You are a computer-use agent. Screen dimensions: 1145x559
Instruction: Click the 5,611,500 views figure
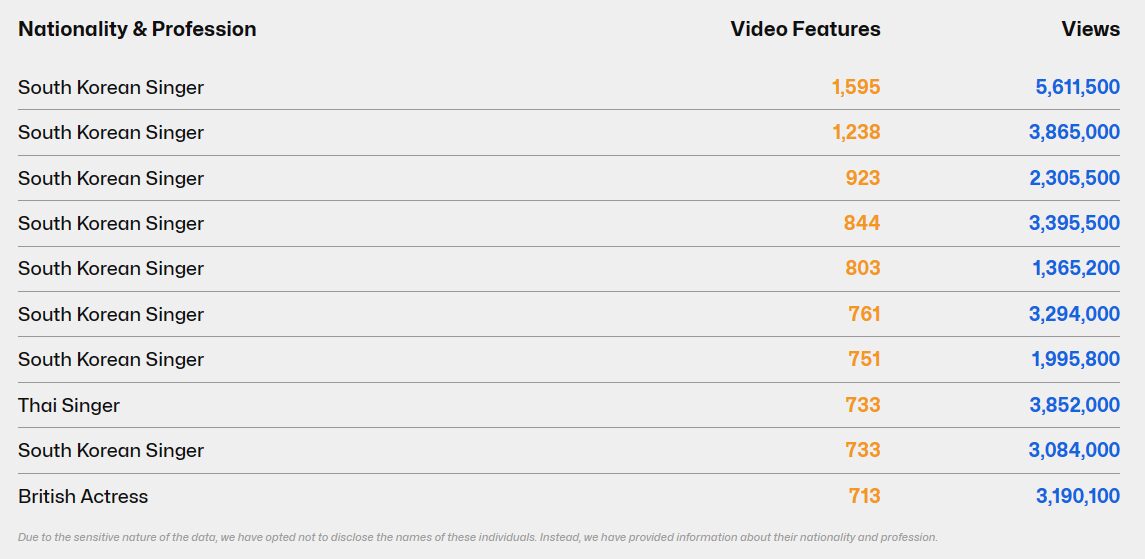[1077, 87]
